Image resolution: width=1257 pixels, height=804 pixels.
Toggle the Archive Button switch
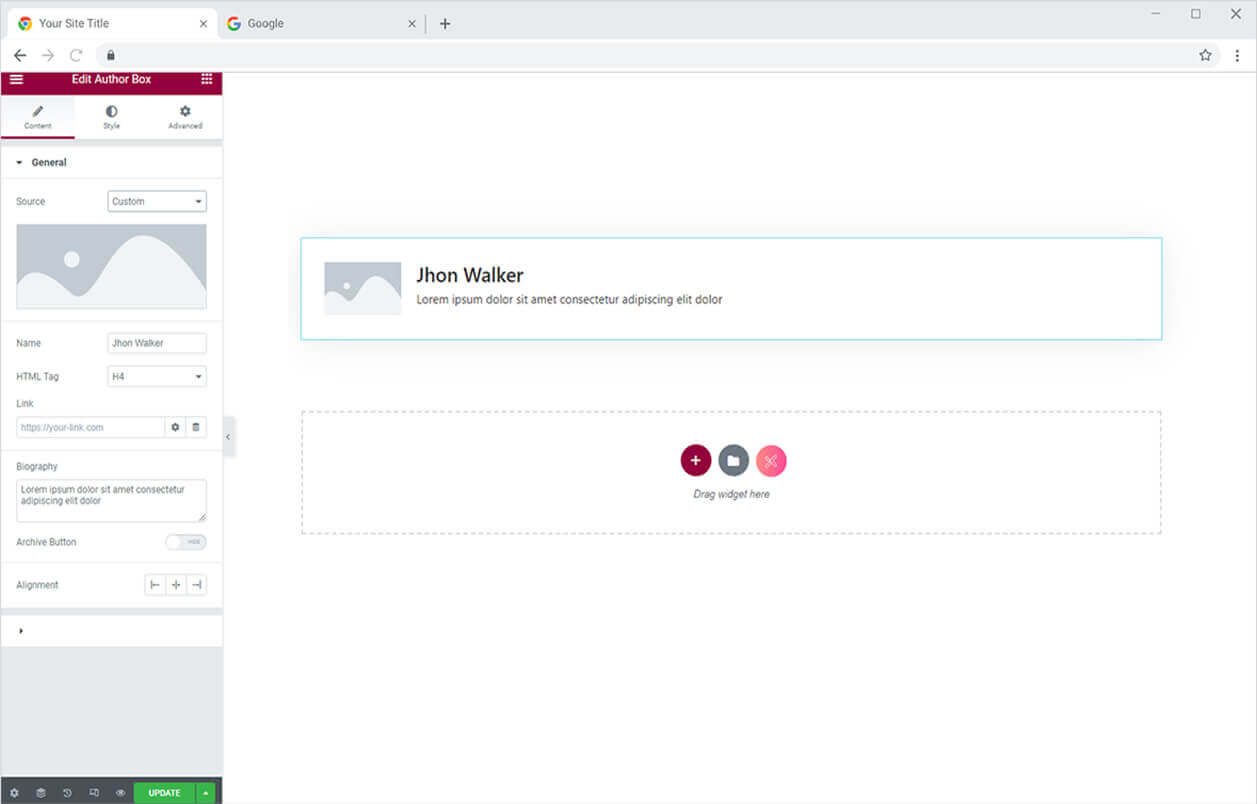point(185,542)
